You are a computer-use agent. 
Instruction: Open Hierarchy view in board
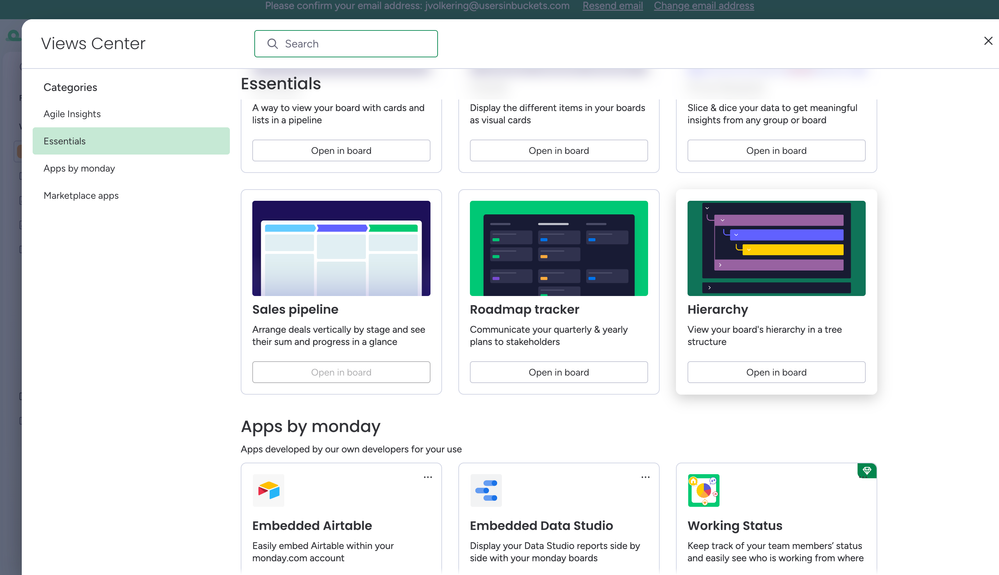776,373
